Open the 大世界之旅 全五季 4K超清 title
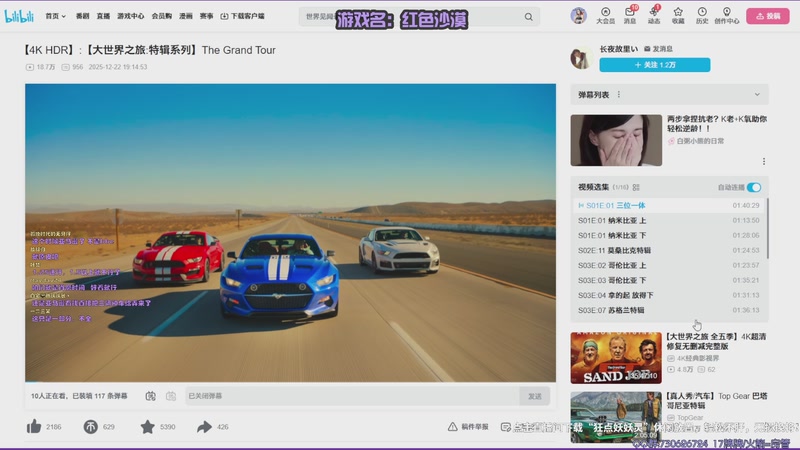 point(716,341)
